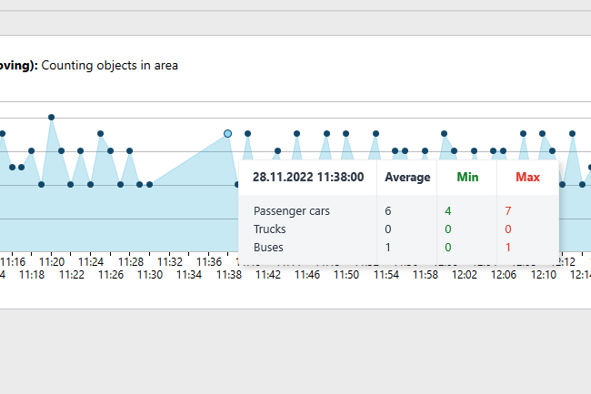Screen dimensions: 591x394
Task: Click the red Max column header
Action: [x=528, y=177]
